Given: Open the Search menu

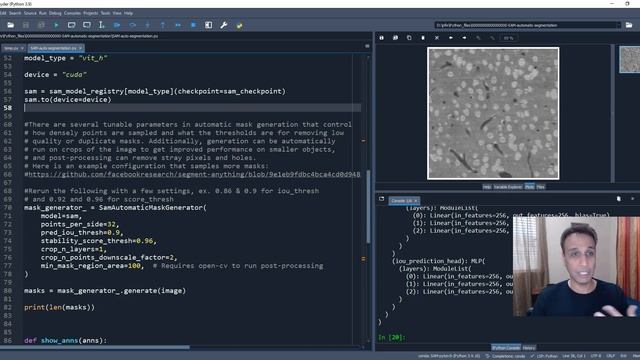Looking at the screenshot, I should (x=15, y=13).
